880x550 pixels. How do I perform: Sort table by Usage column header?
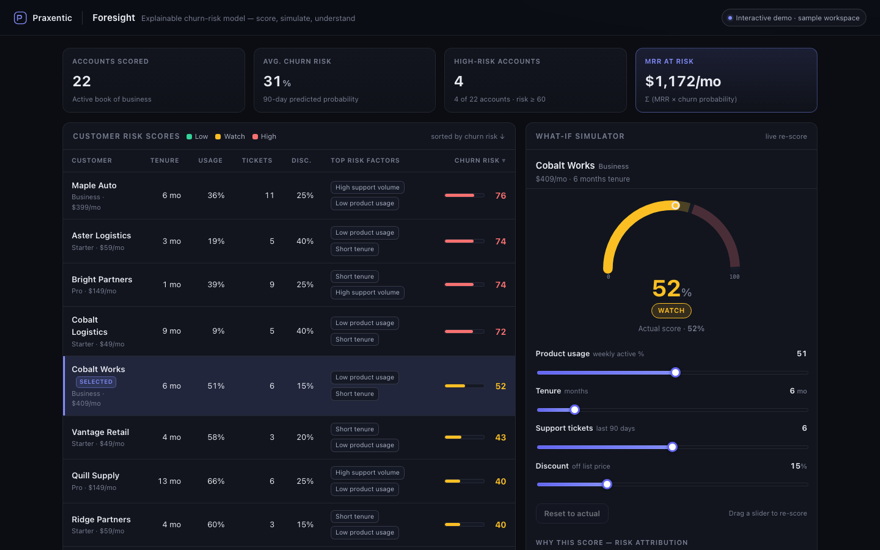click(210, 161)
